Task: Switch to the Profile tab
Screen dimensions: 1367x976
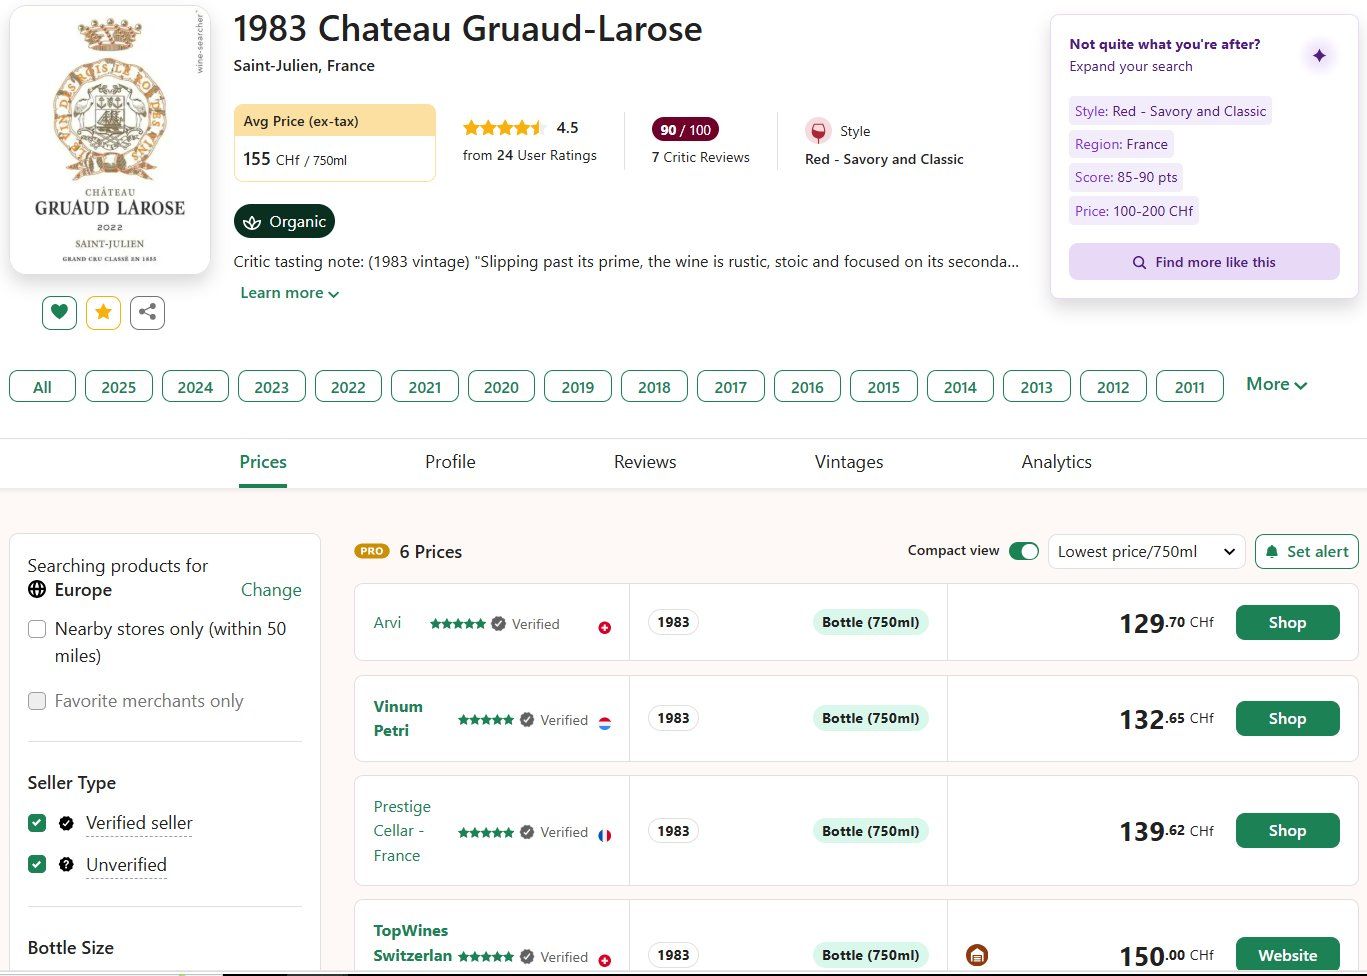Action: point(450,462)
